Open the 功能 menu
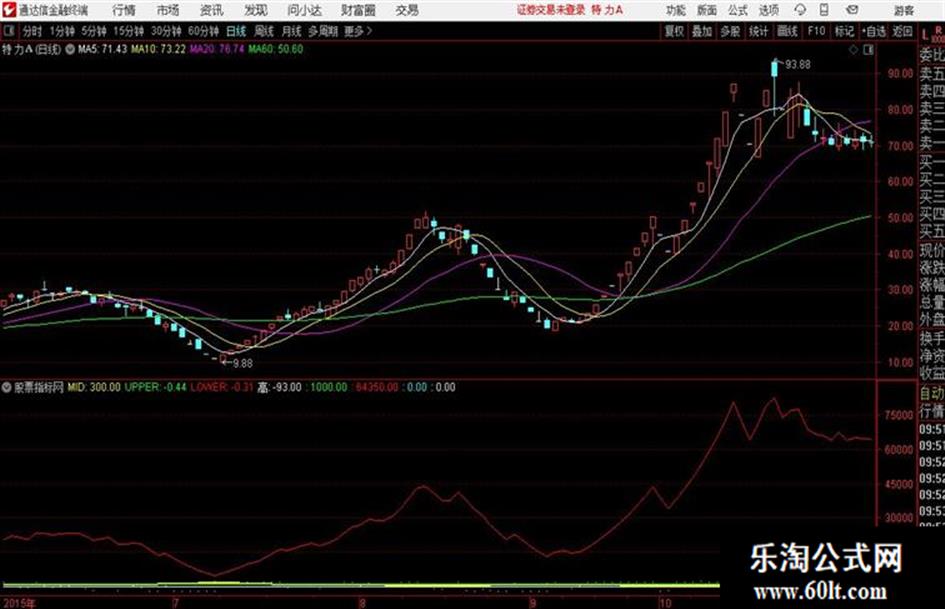The height and width of the screenshot is (609, 945). (676, 10)
